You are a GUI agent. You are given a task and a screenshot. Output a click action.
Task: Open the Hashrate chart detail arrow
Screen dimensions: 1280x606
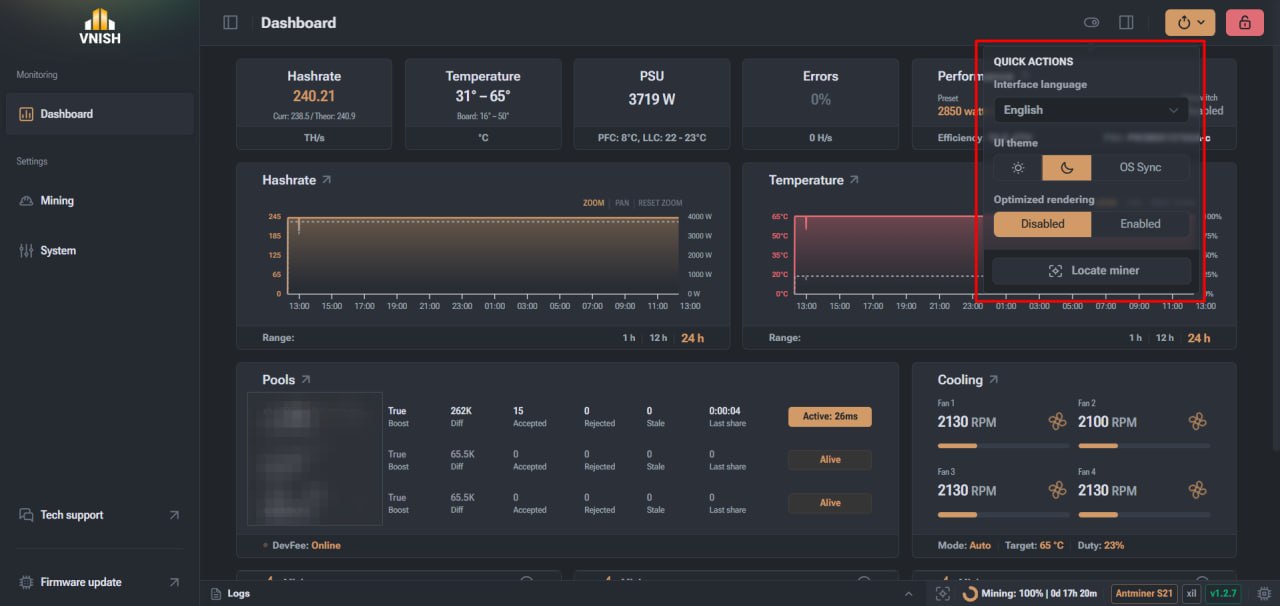(326, 180)
